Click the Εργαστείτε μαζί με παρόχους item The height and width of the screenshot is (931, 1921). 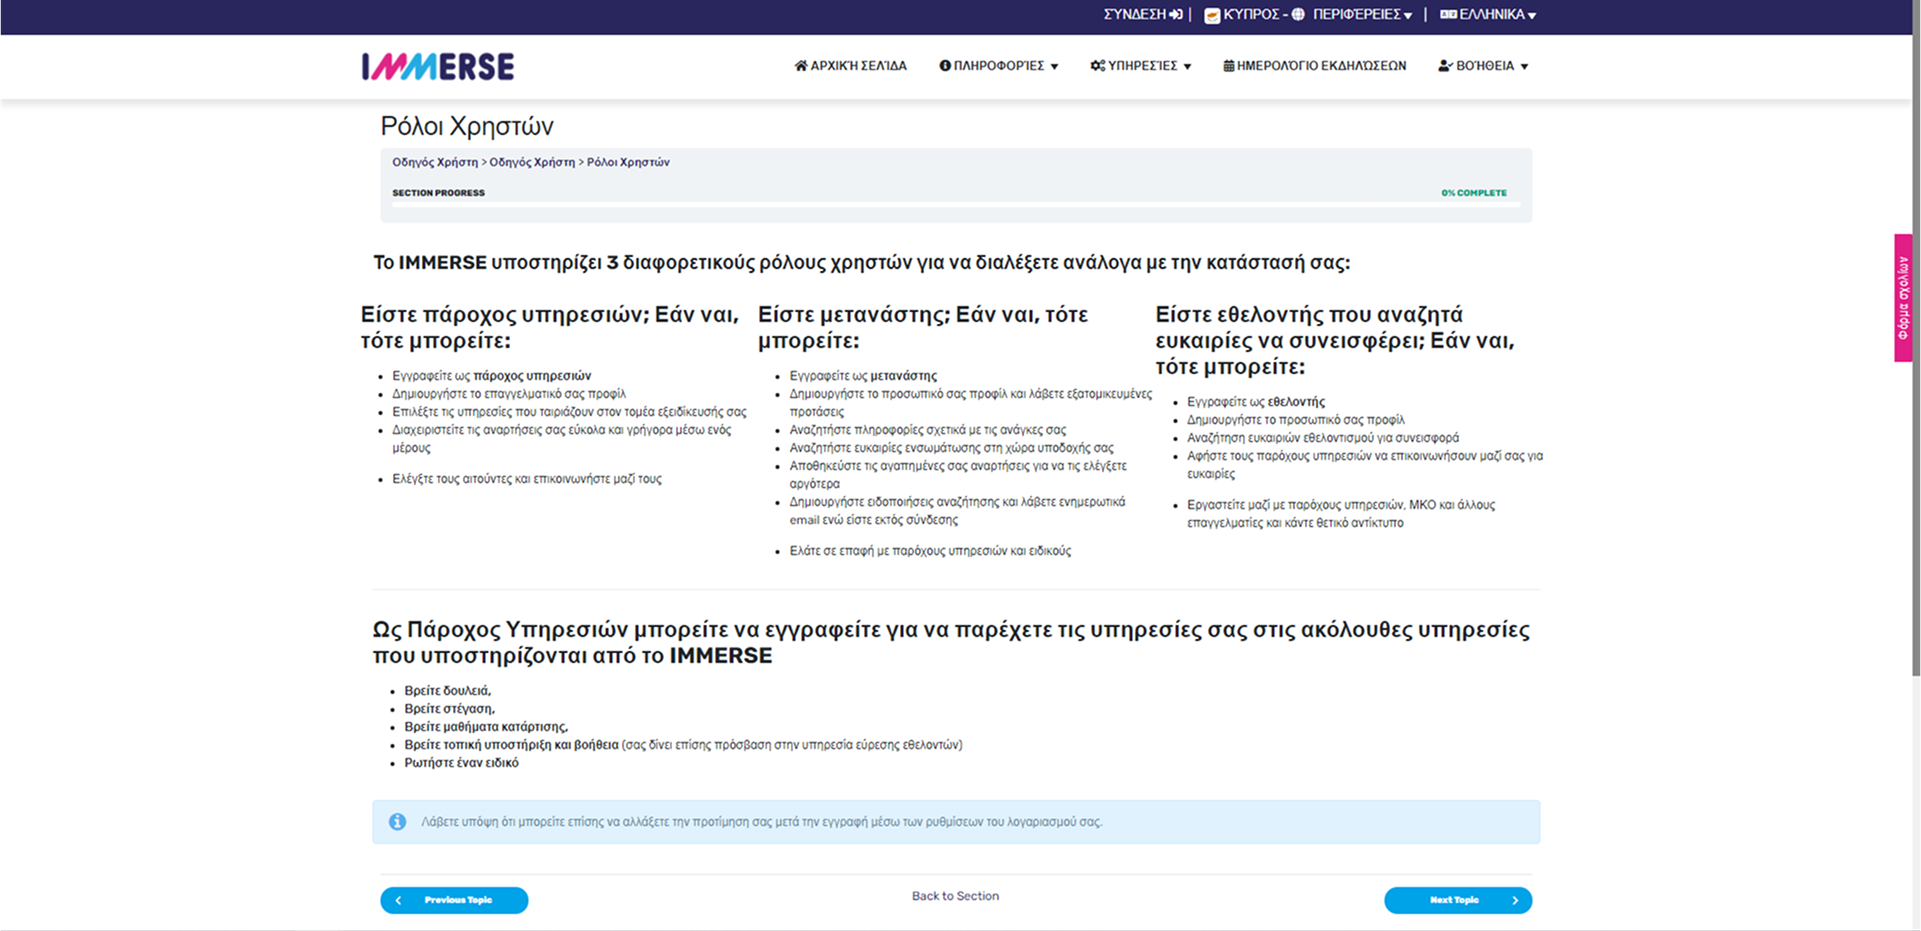(1341, 514)
